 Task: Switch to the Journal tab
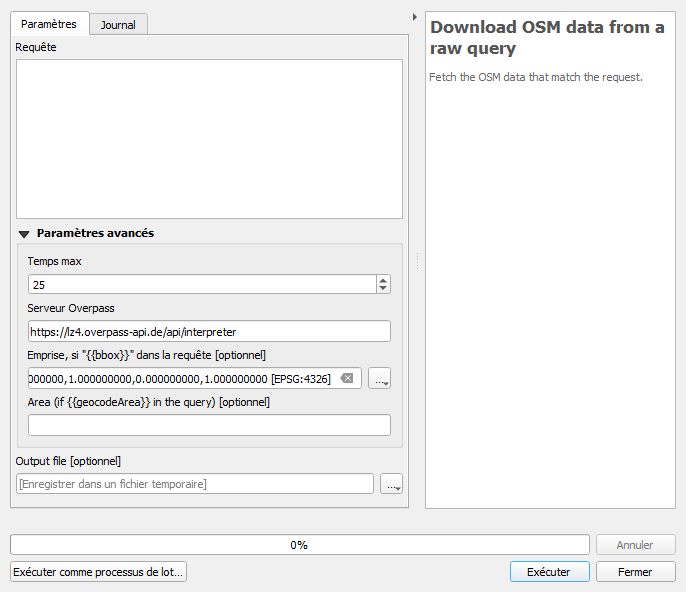[119, 24]
